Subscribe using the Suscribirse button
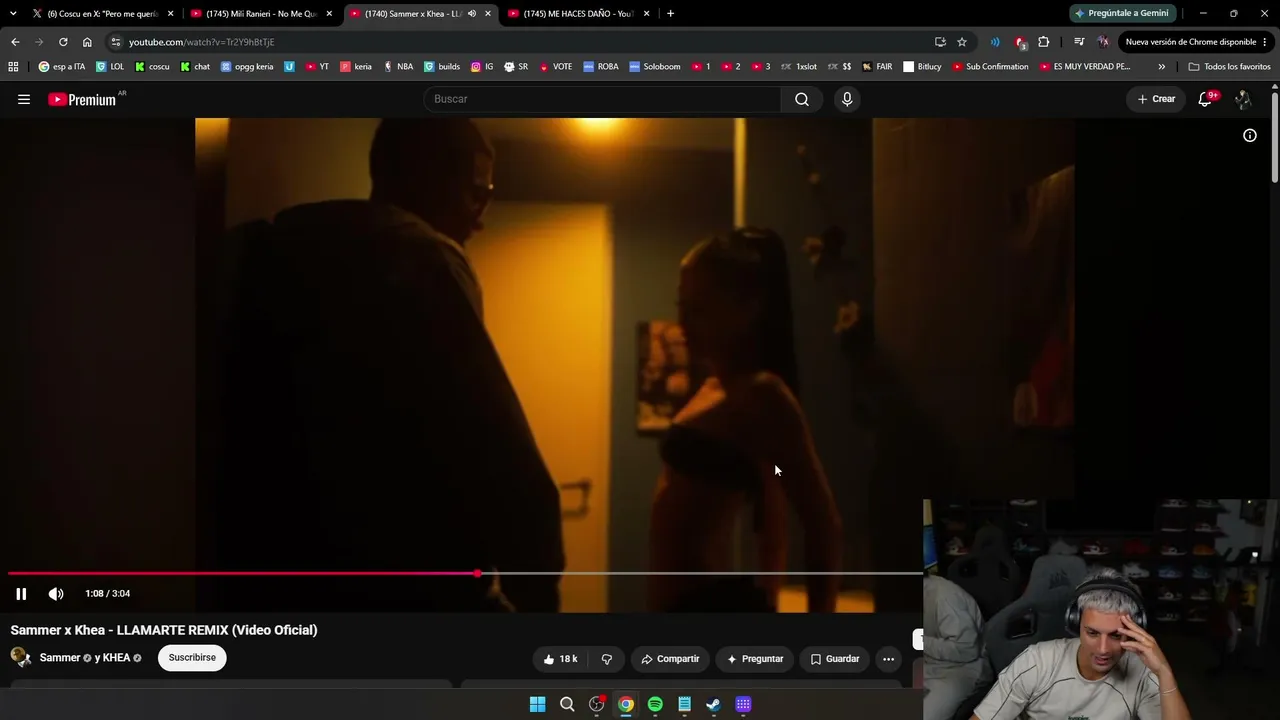 point(192,658)
